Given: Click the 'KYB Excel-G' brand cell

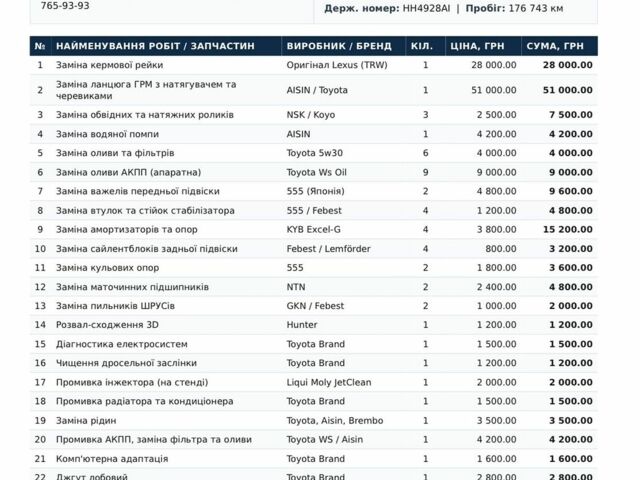Looking at the screenshot, I should pos(313,229).
